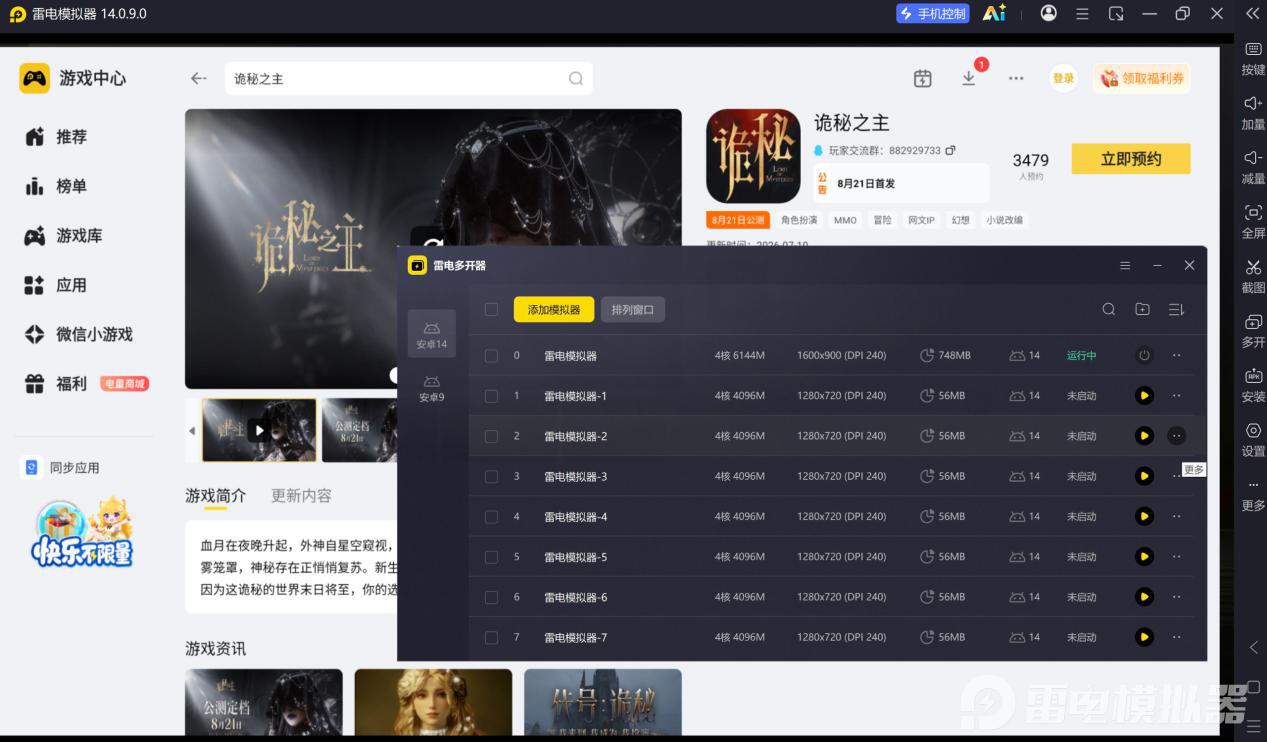Click the 手机控制 phone control button

(x=932, y=13)
